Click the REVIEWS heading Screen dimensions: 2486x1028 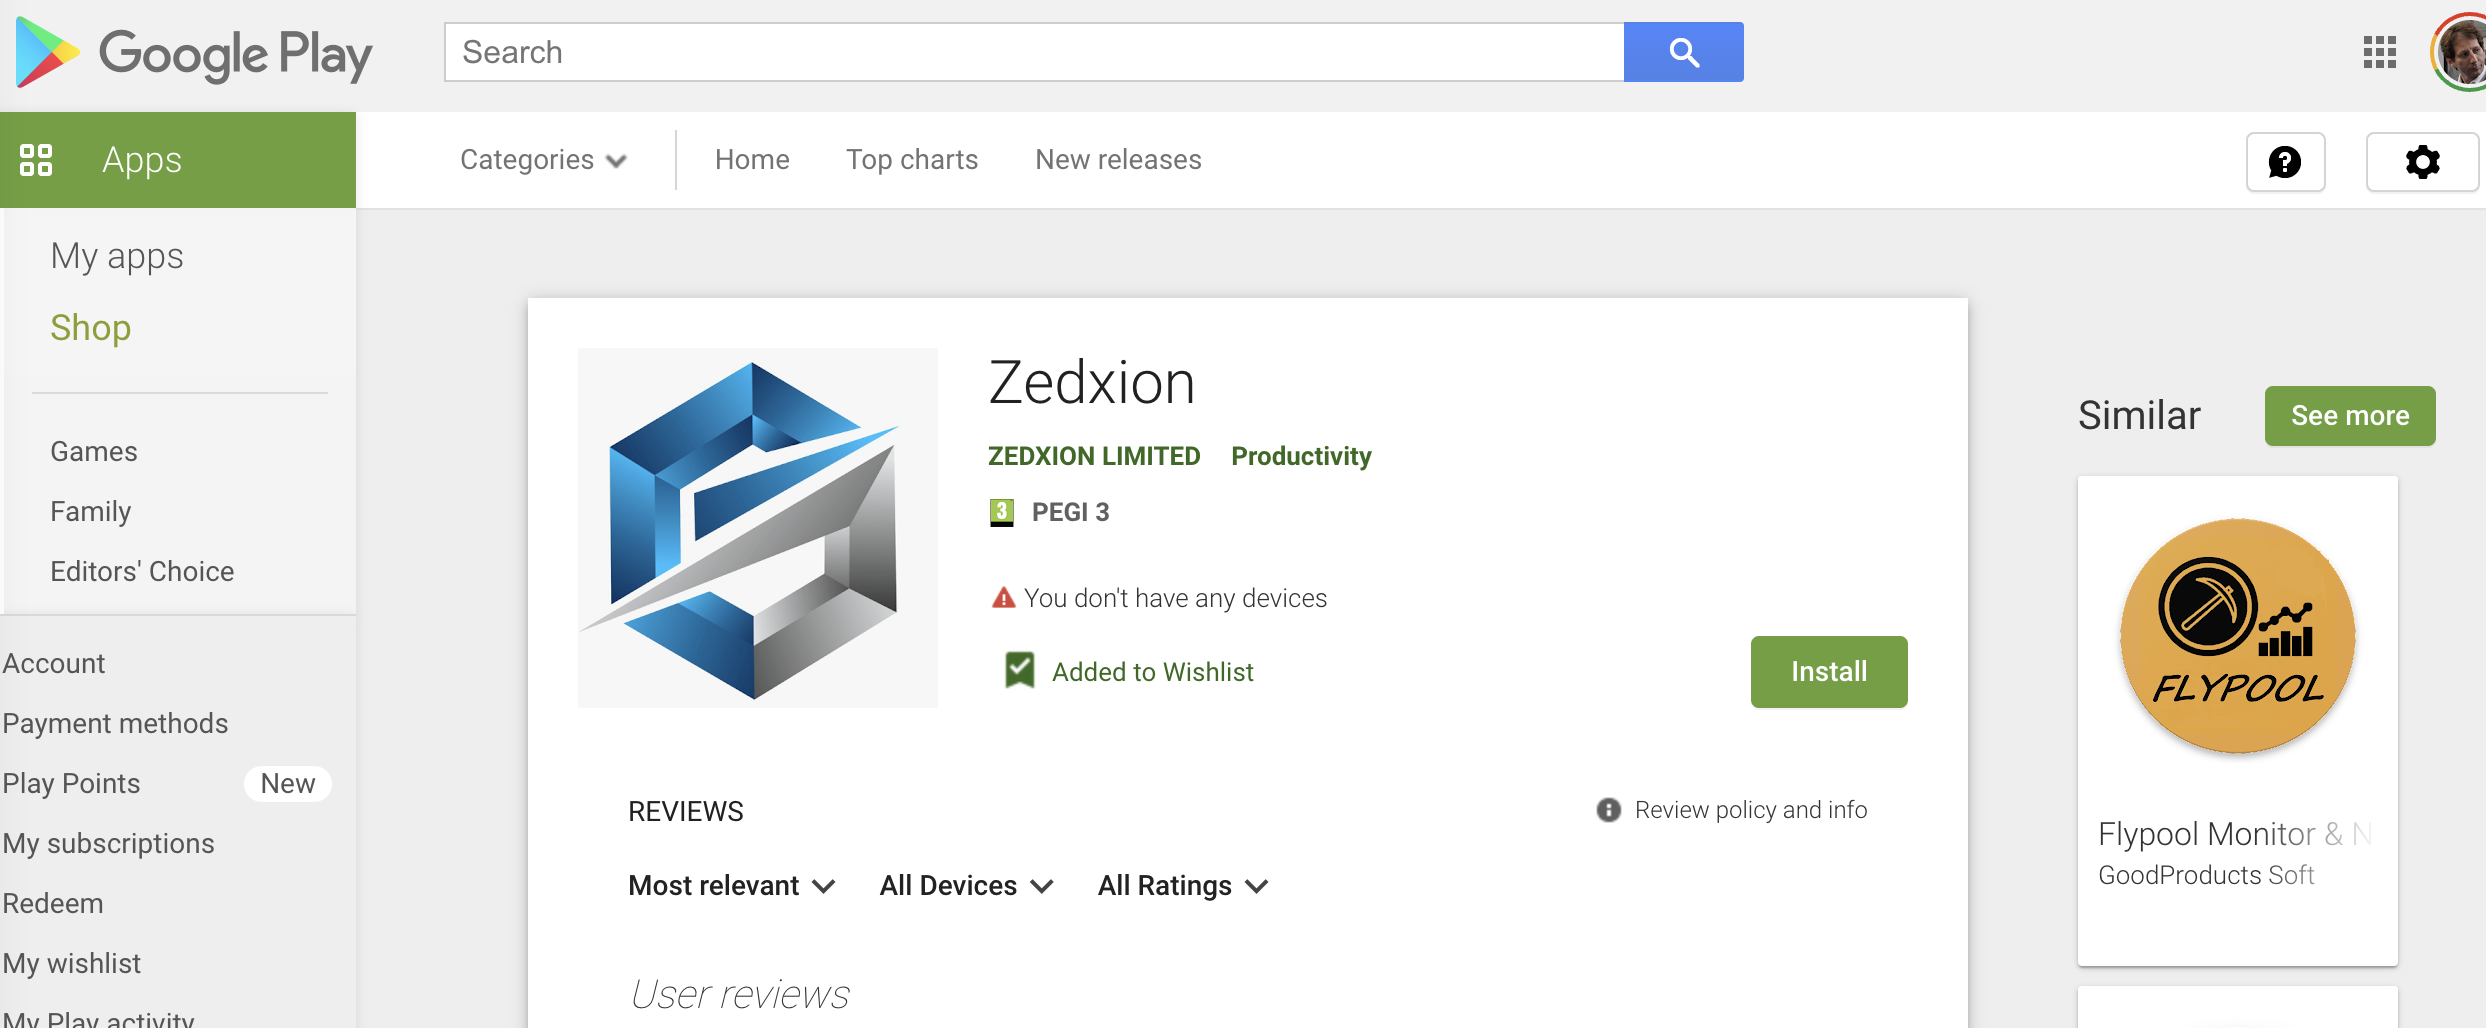[686, 811]
